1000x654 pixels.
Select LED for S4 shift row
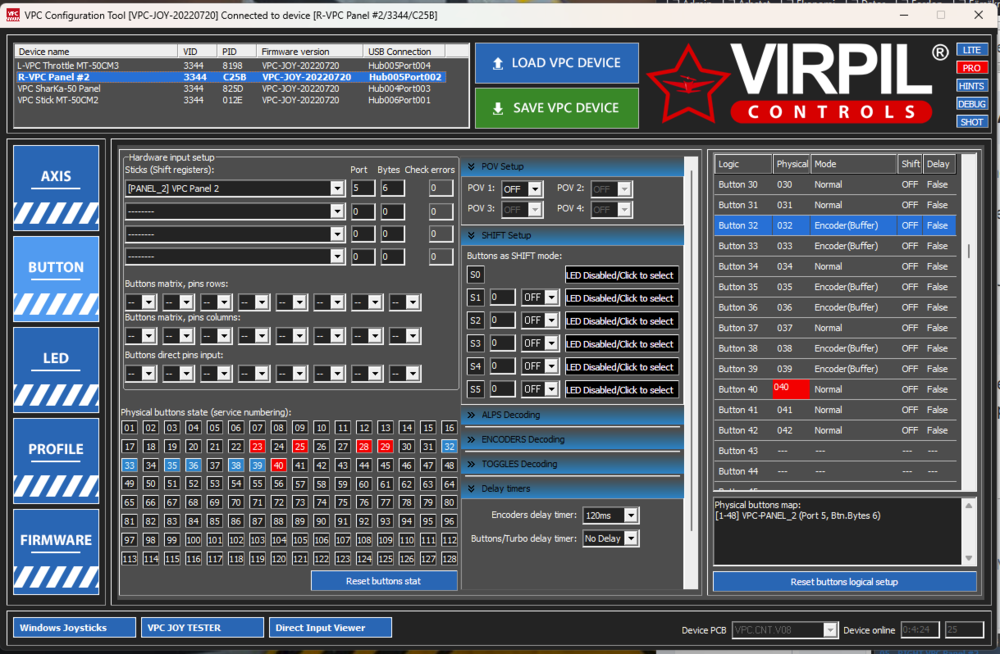click(x=621, y=367)
